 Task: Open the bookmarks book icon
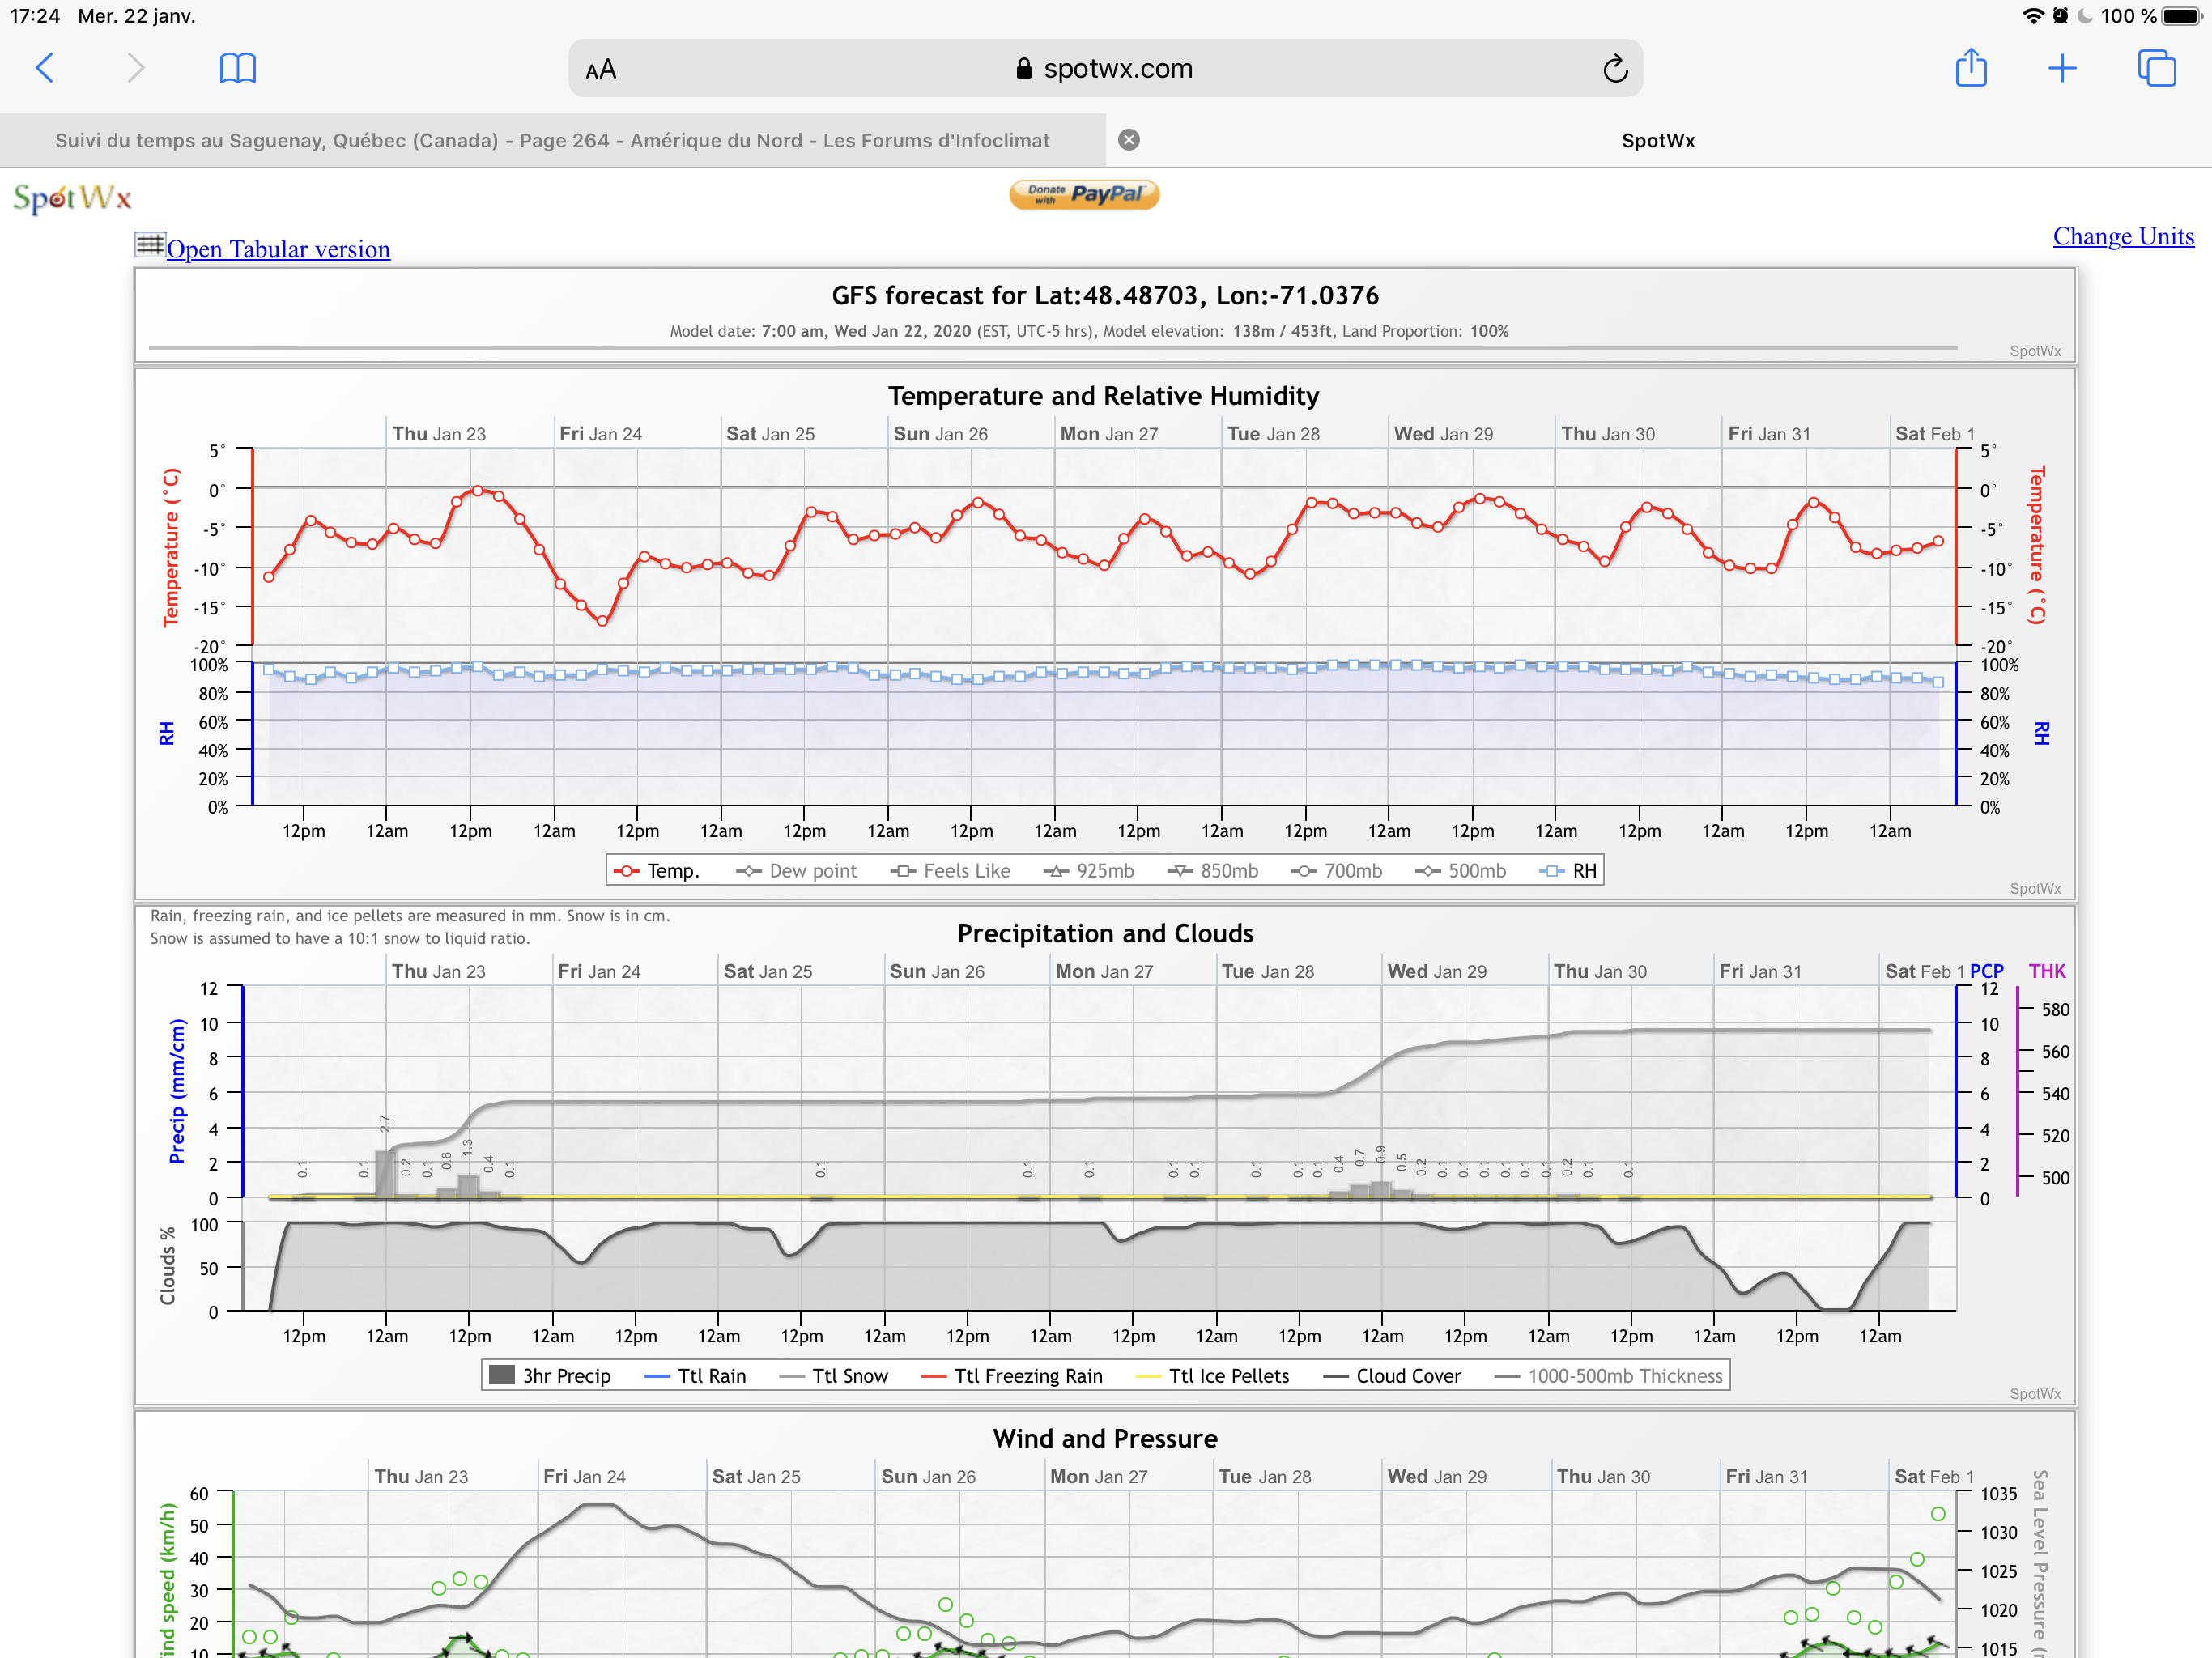click(237, 68)
